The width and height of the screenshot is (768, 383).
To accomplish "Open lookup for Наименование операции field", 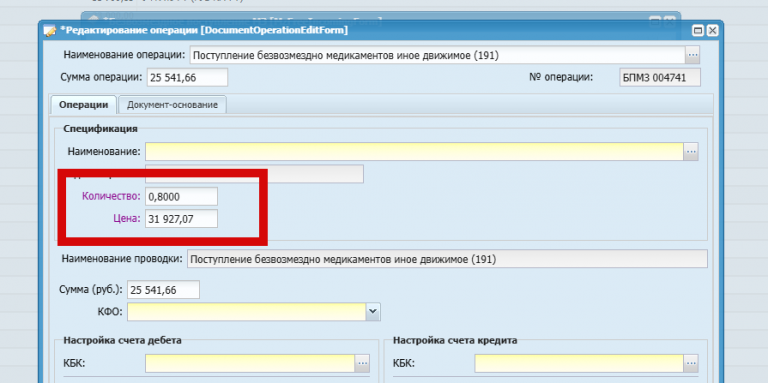I will [692, 55].
